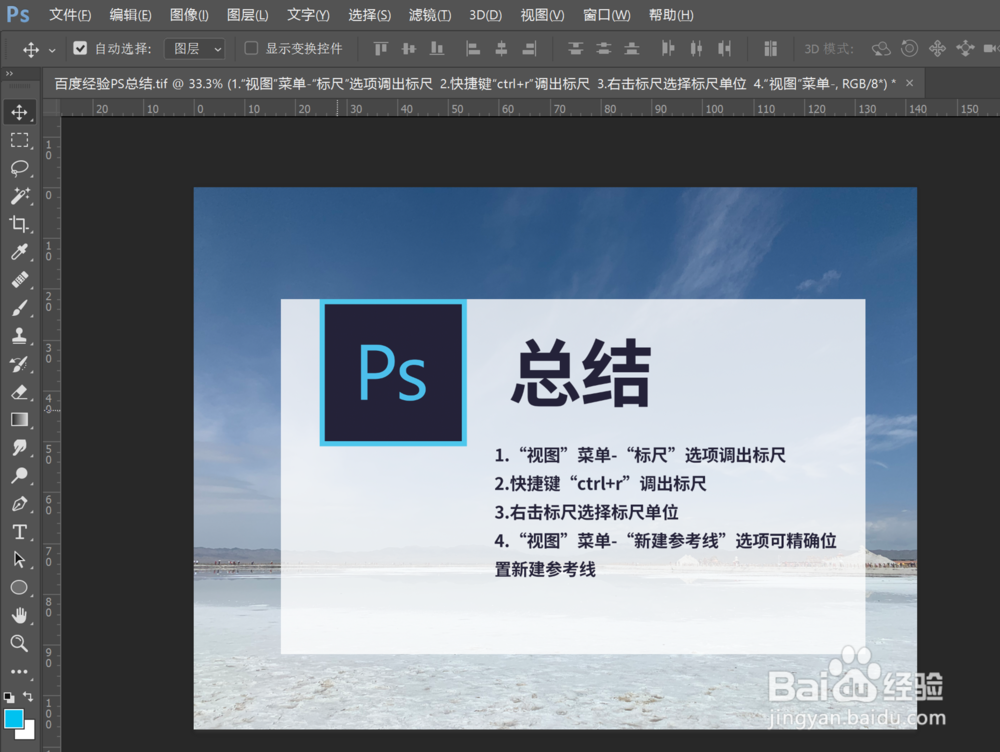Viewport: 1000px width, 752px height.
Task: Activate the Hand tool
Action: click(x=21, y=616)
